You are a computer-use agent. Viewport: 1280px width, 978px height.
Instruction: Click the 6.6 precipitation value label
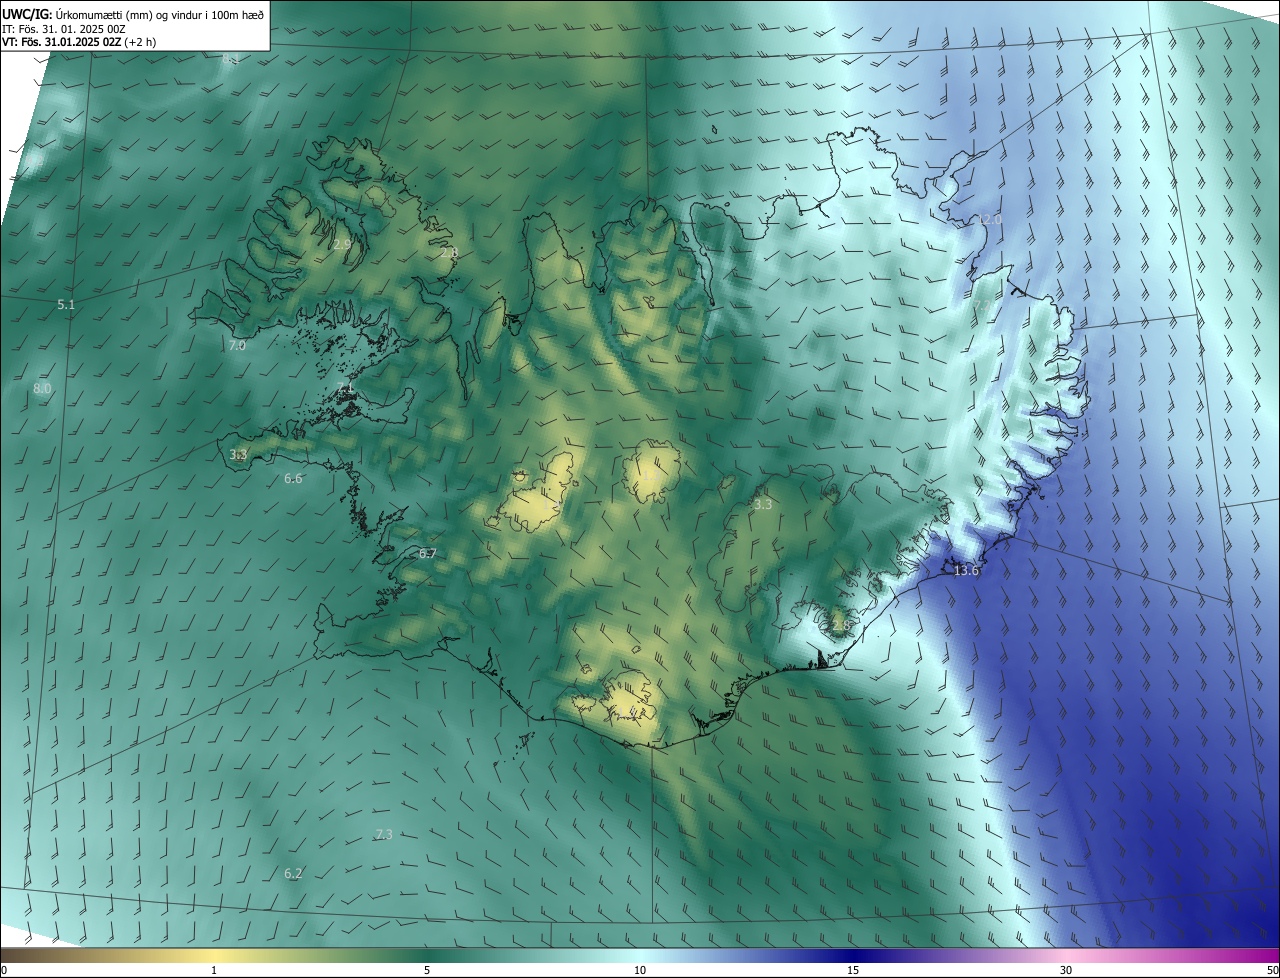click(293, 479)
